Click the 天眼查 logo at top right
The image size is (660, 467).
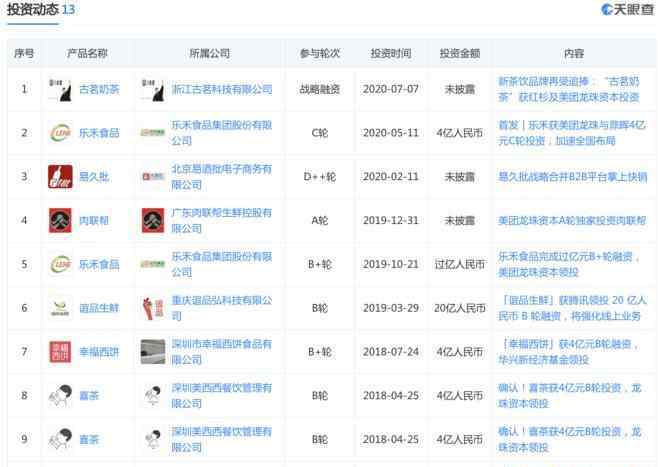tap(628, 10)
